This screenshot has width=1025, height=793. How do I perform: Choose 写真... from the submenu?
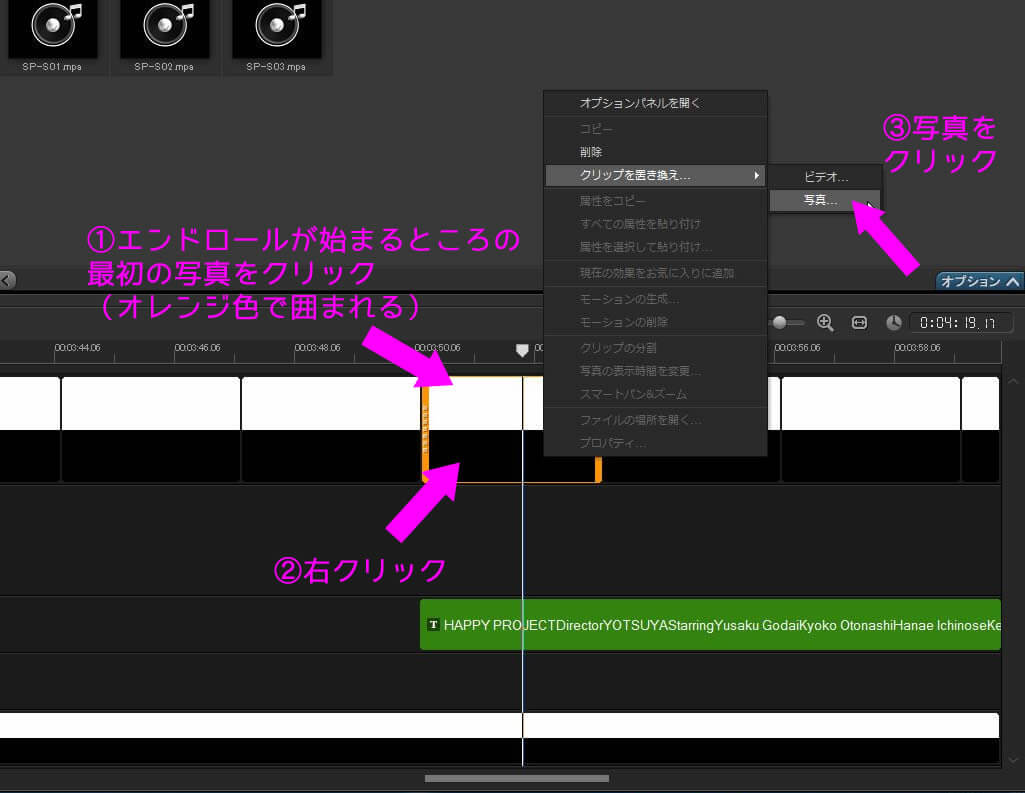pos(824,201)
